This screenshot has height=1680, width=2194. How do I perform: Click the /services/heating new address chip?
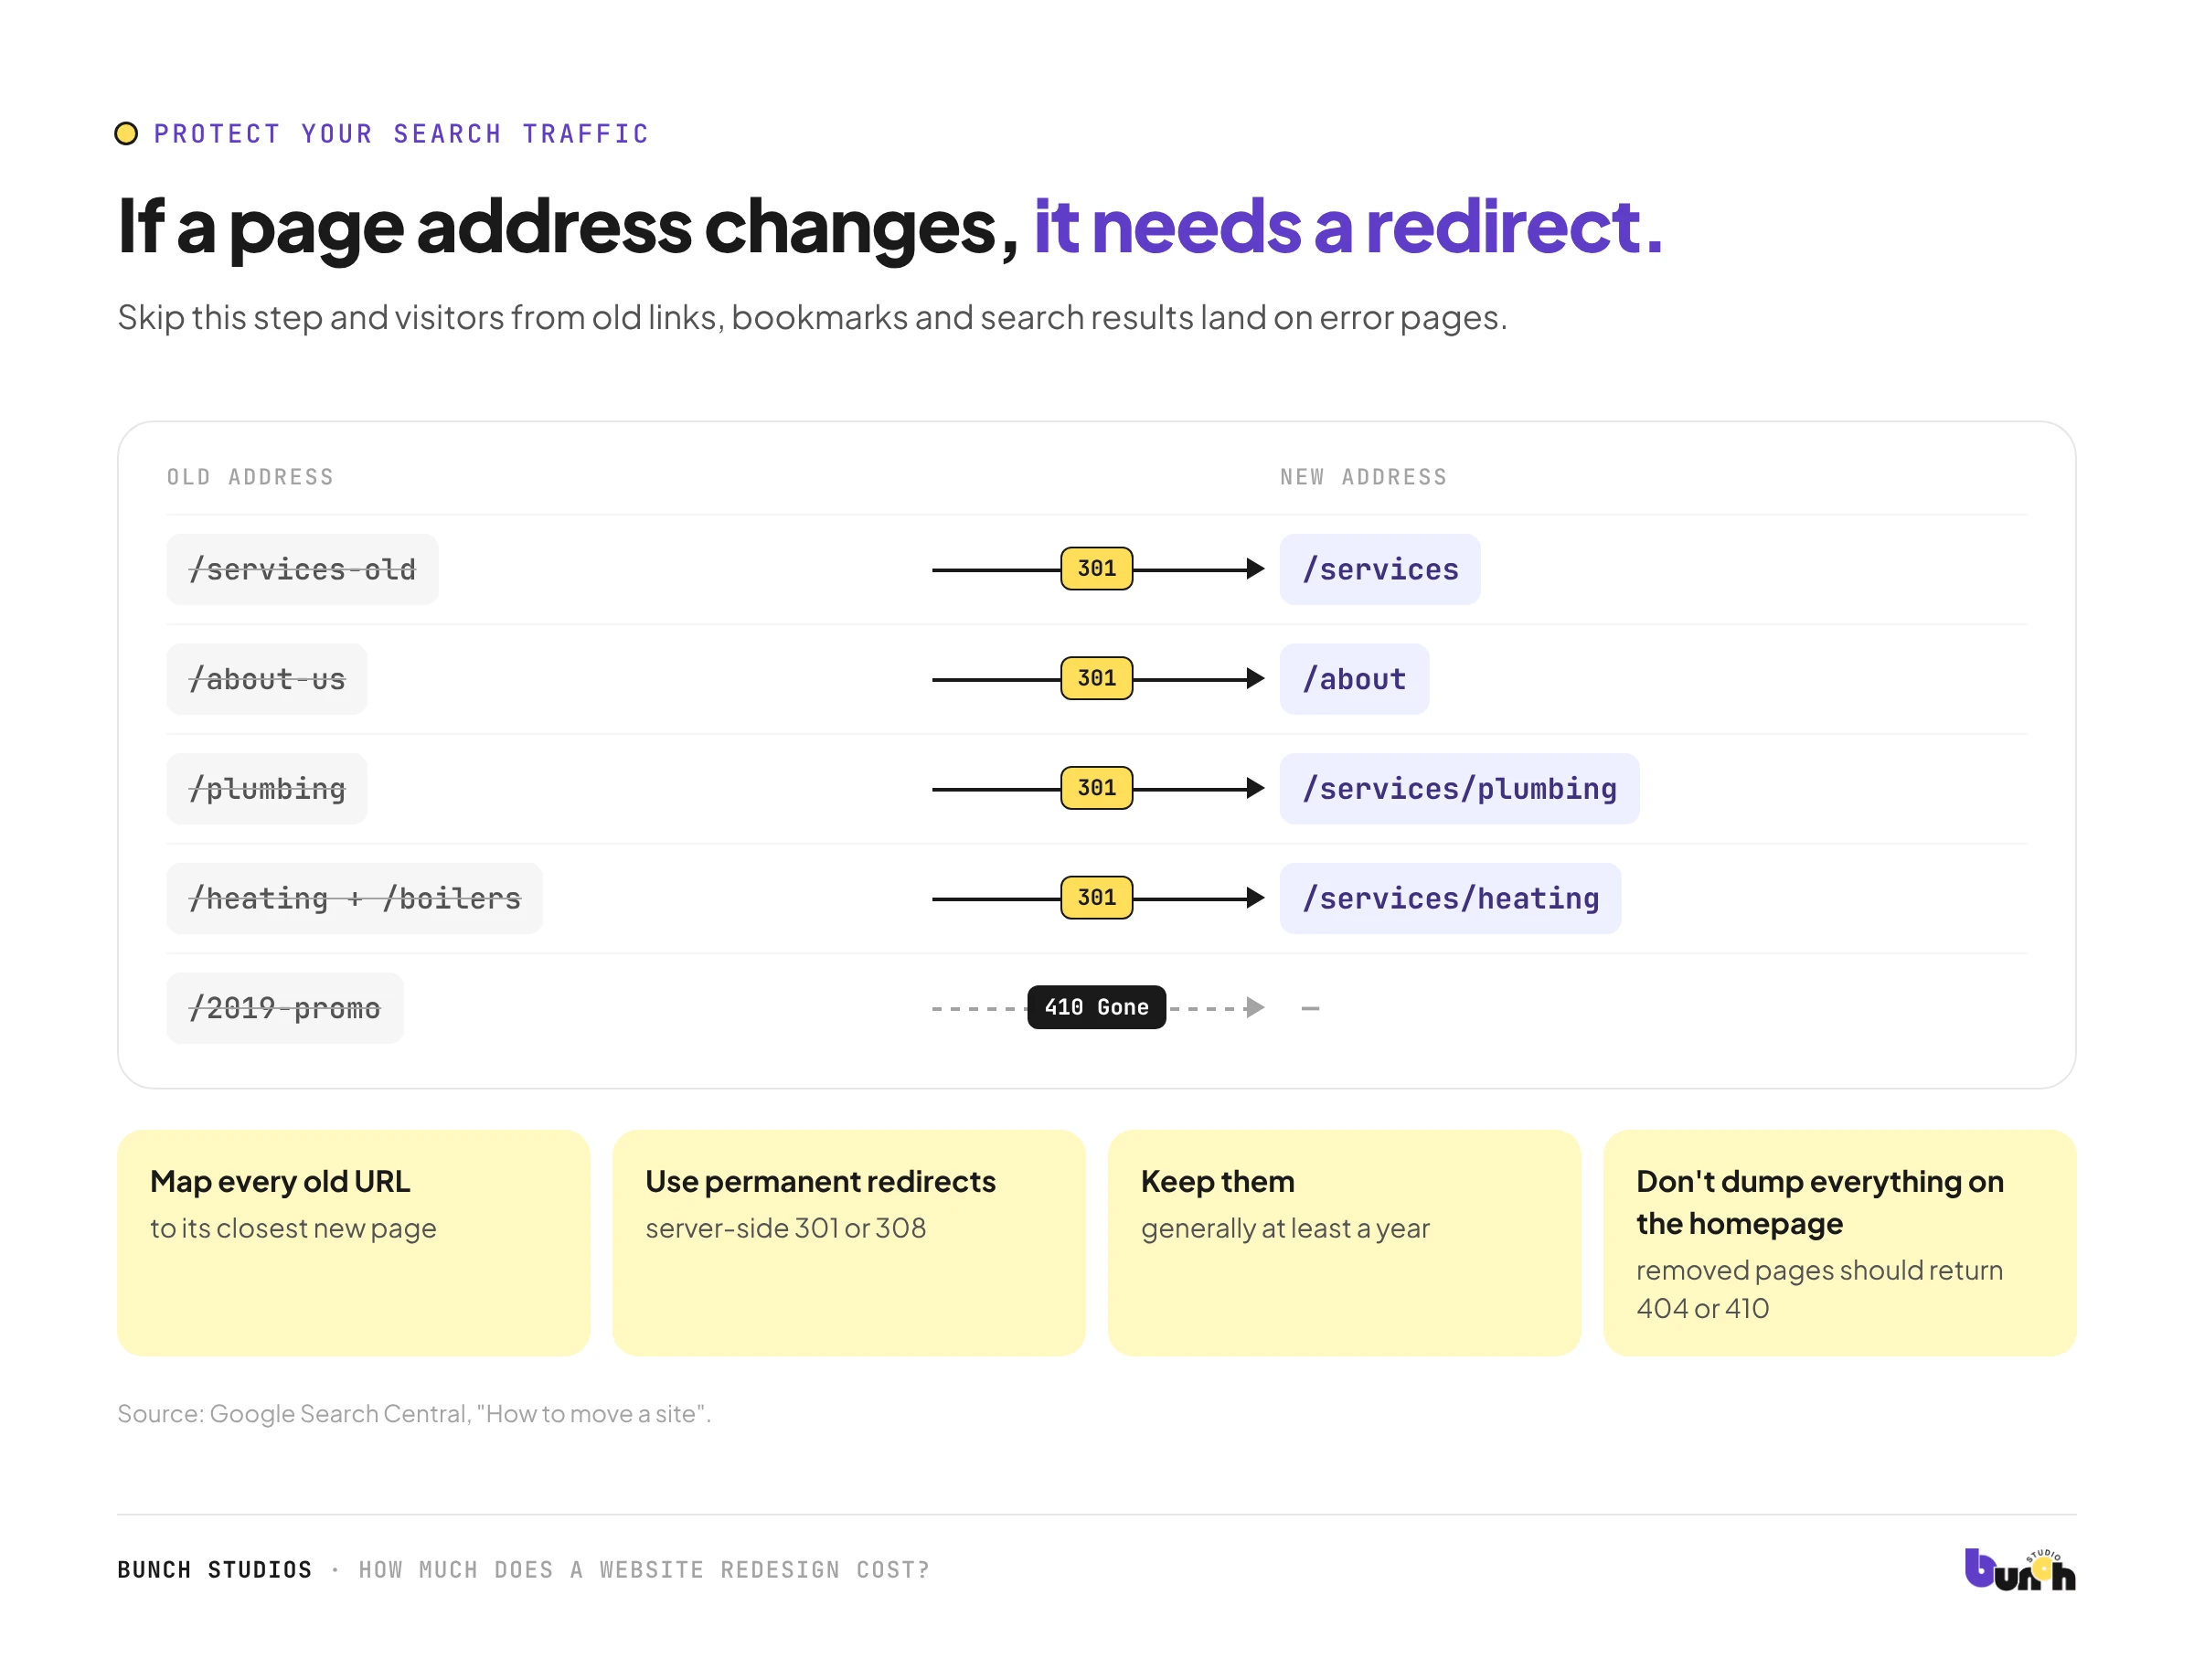(x=1450, y=899)
